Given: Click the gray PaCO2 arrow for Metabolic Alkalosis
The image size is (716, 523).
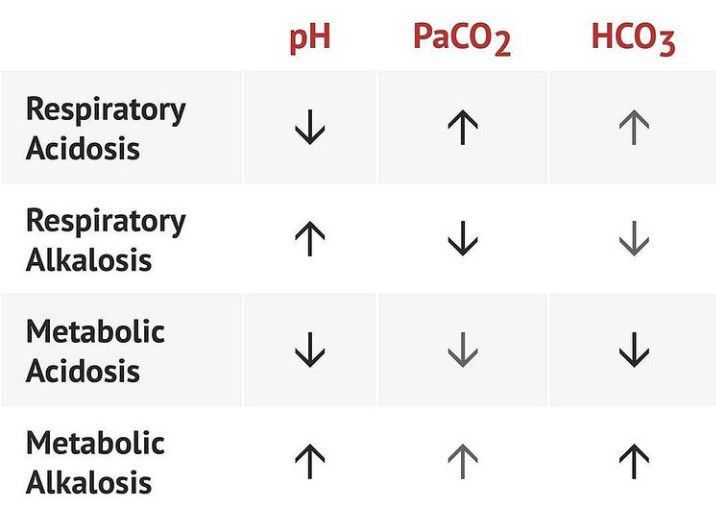Looking at the screenshot, I should coord(461,461).
